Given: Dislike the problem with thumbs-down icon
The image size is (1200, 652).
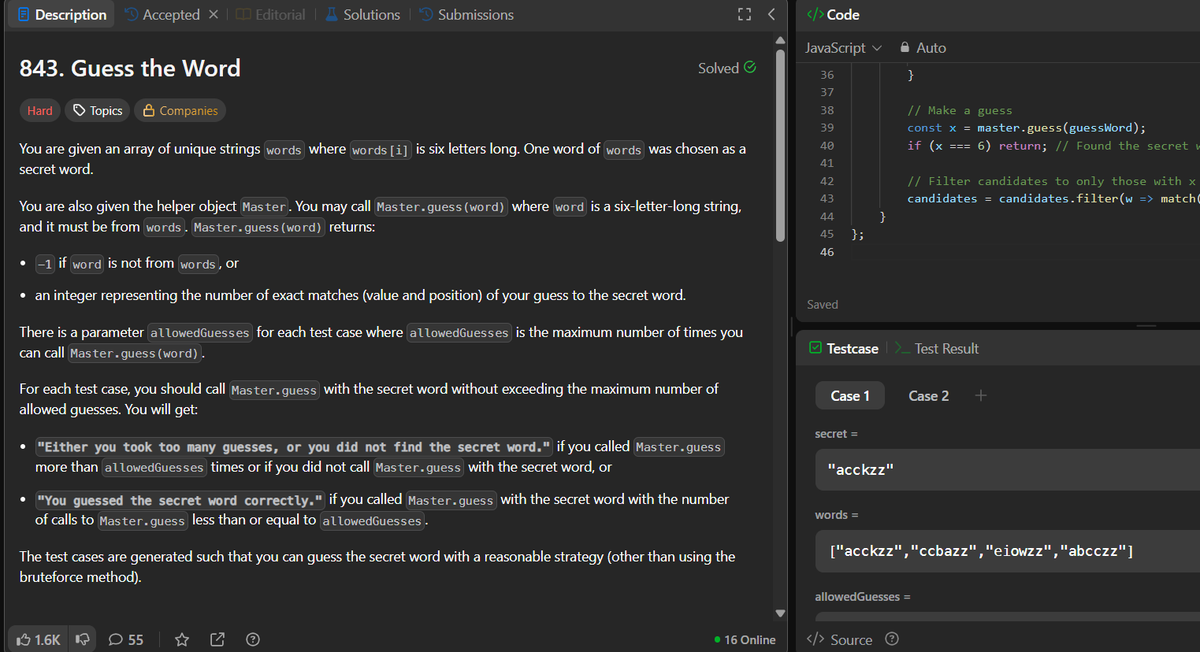Looking at the screenshot, I should [84, 639].
